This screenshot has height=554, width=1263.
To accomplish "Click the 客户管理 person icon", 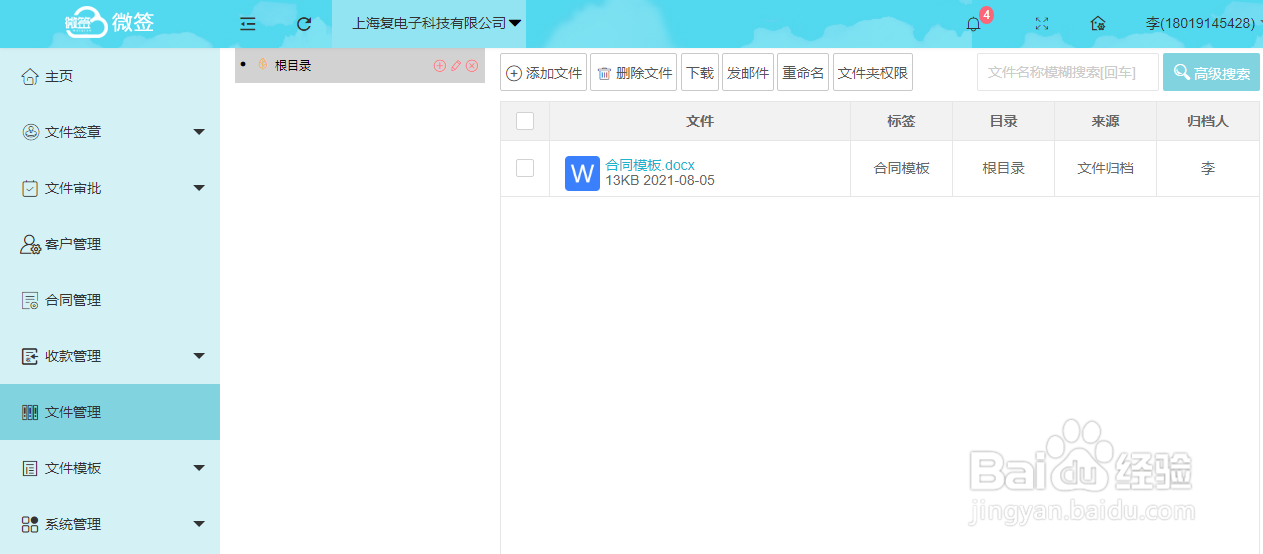I will coord(30,244).
